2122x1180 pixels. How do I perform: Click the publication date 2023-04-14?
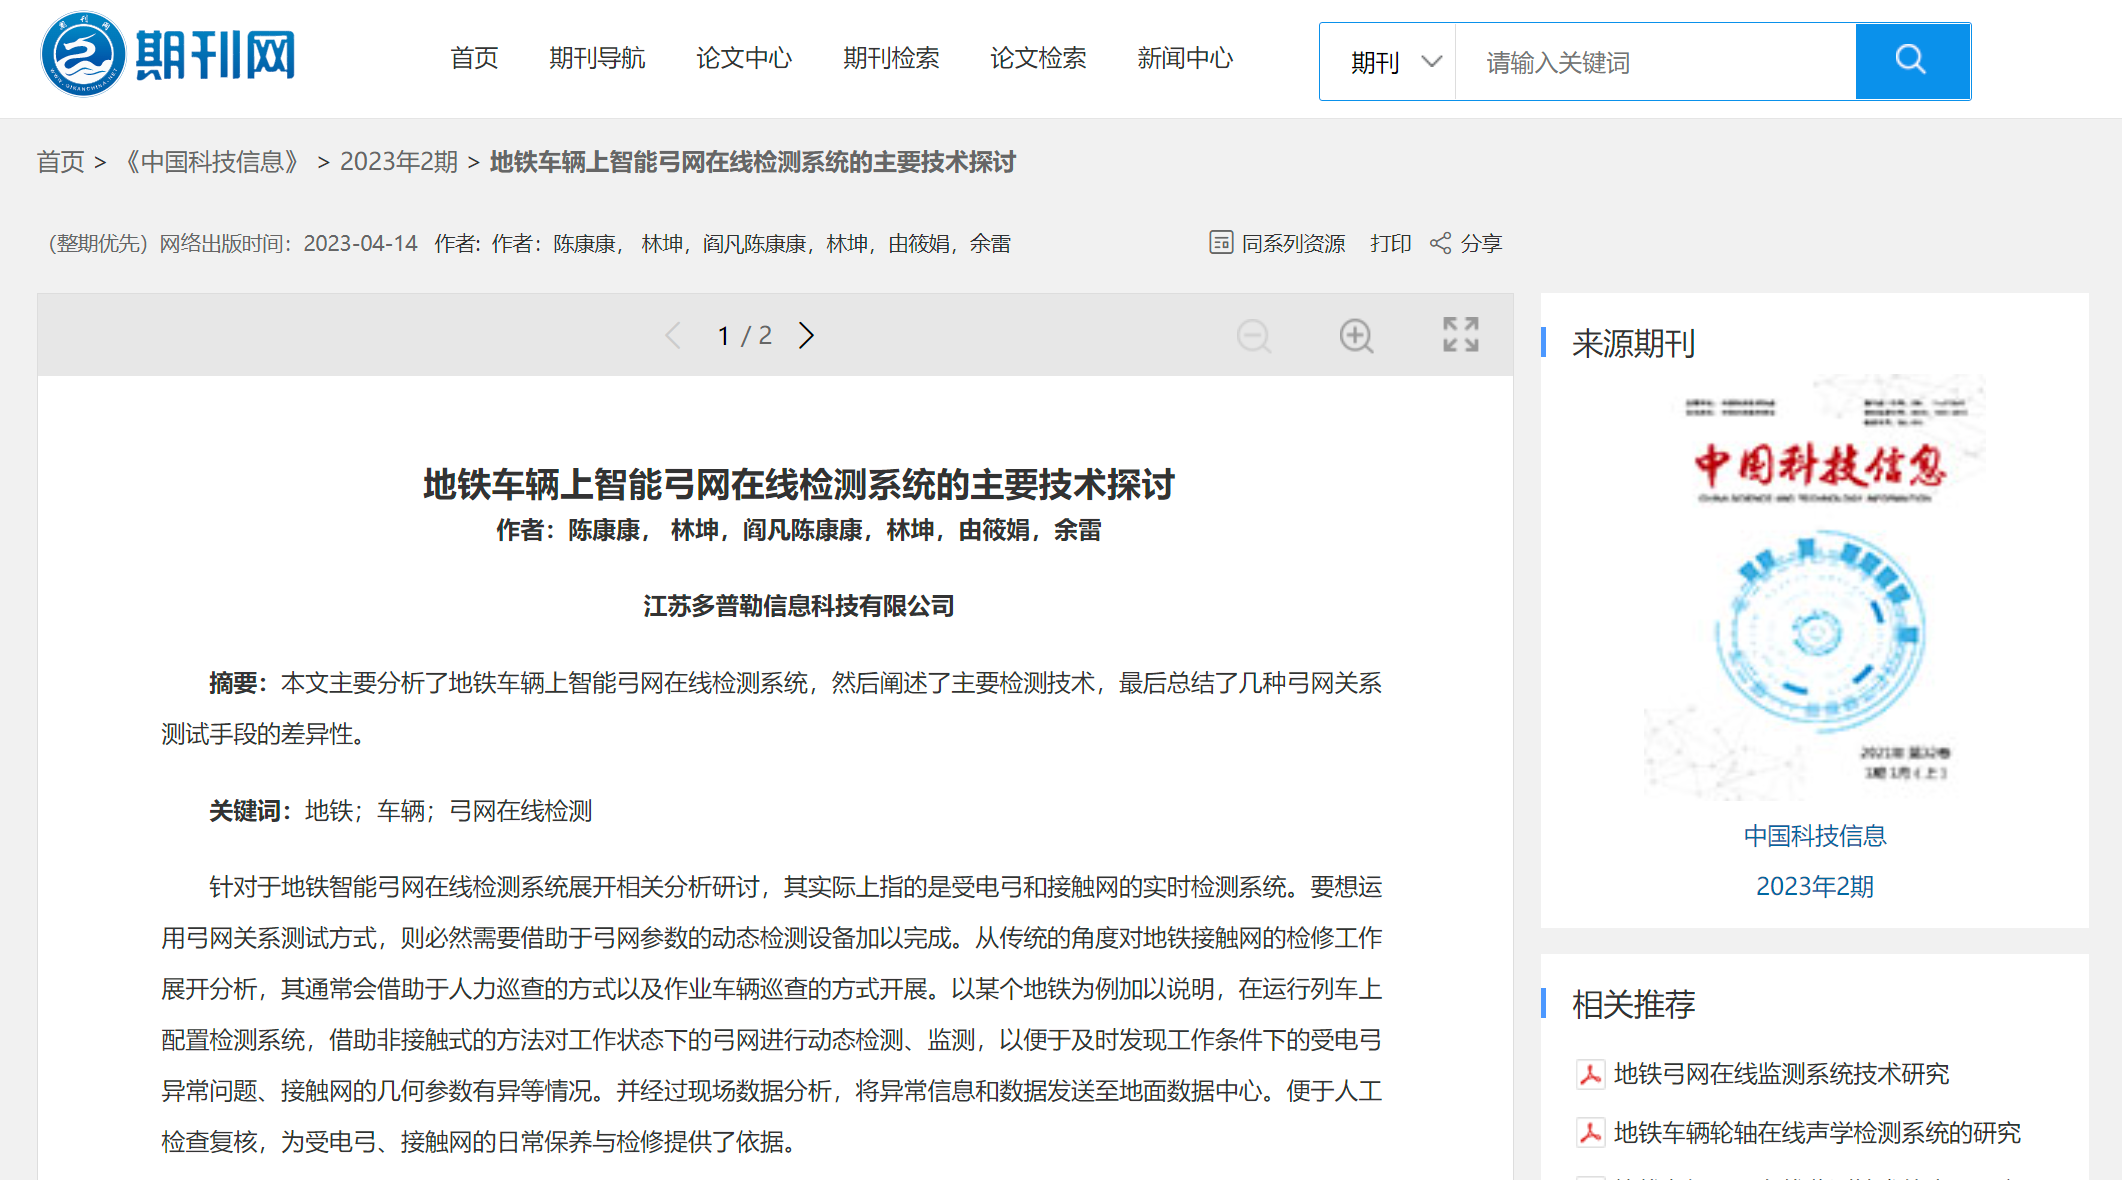361,243
